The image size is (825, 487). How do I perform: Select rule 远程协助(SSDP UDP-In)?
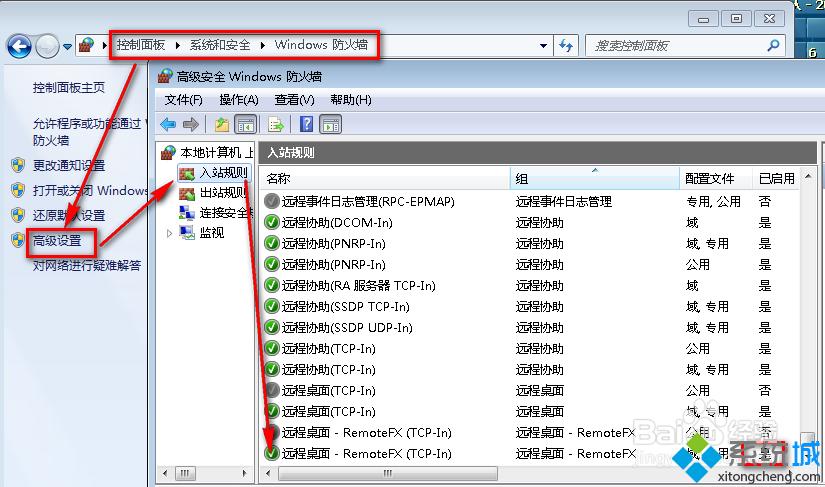click(x=347, y=328)
